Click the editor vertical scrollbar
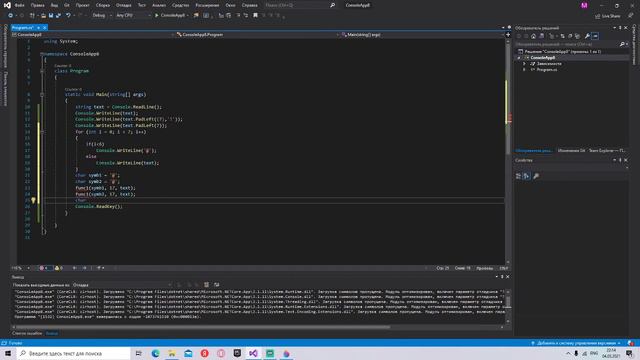This screenshot has width=640, height=360. [x=508, y=151]
